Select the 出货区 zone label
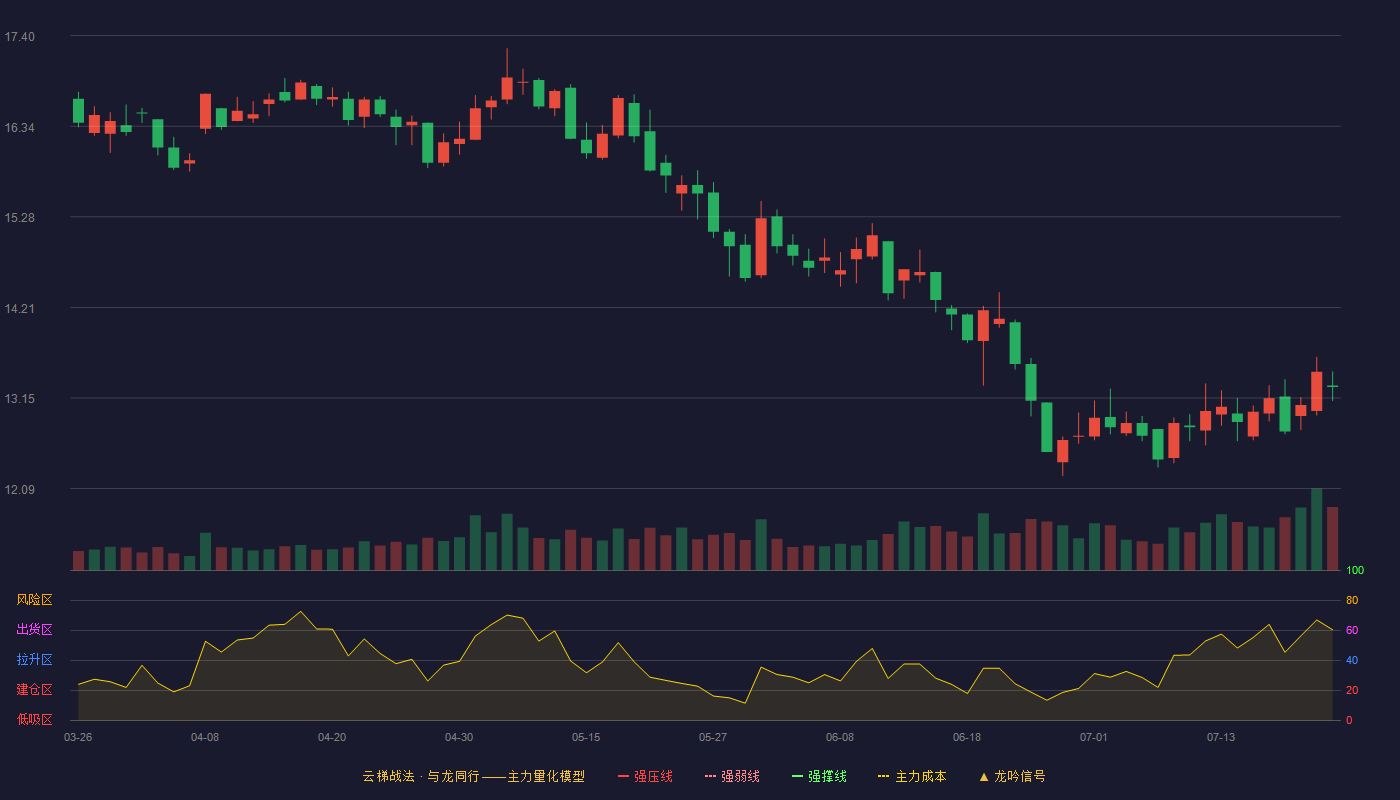This screenshot has height=800, width=1400. [x=34, y=630]
